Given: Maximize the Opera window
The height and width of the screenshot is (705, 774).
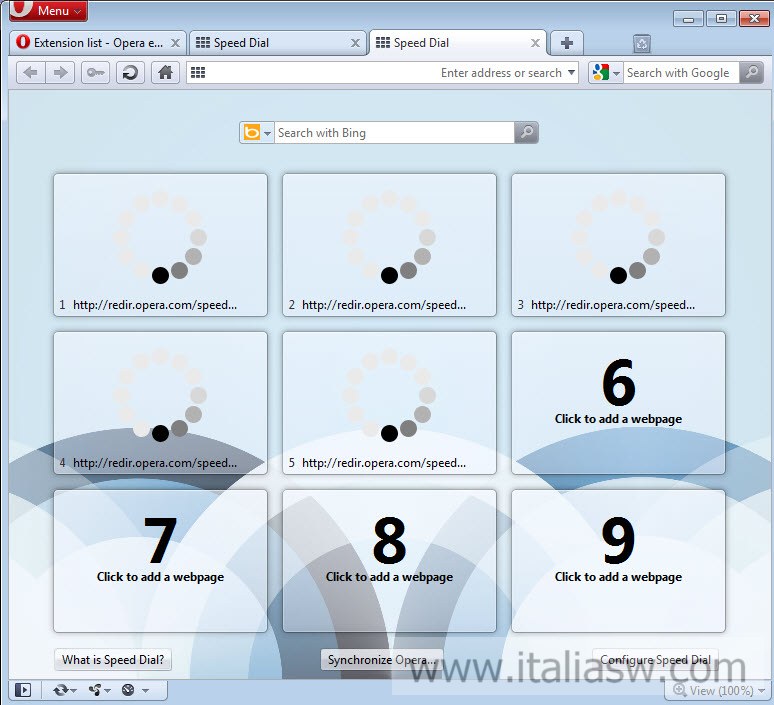Looking at the screenshot, I should (721, 19).
